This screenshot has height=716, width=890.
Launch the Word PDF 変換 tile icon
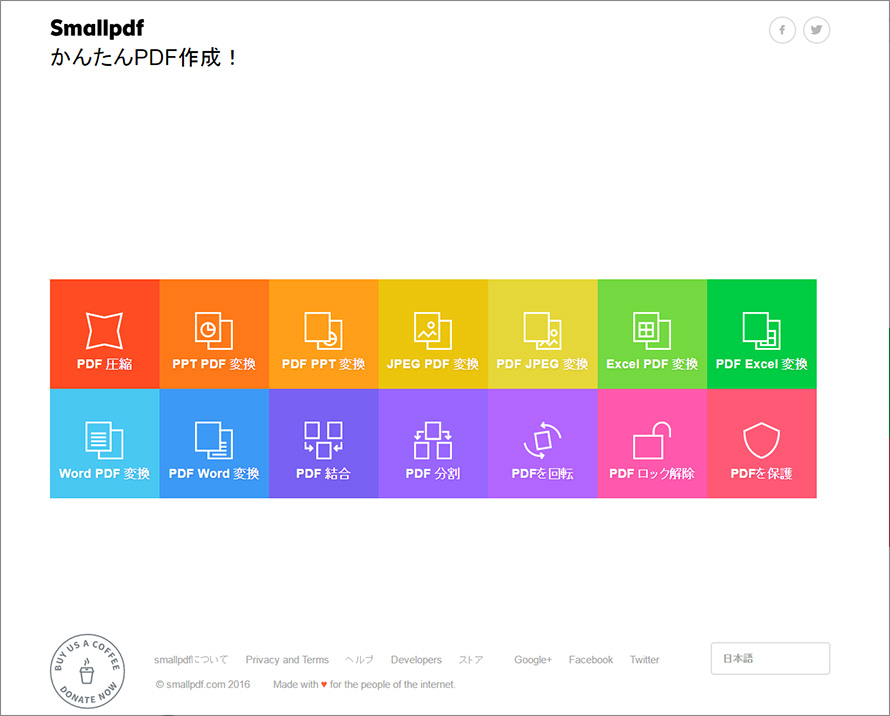point(104,439)
